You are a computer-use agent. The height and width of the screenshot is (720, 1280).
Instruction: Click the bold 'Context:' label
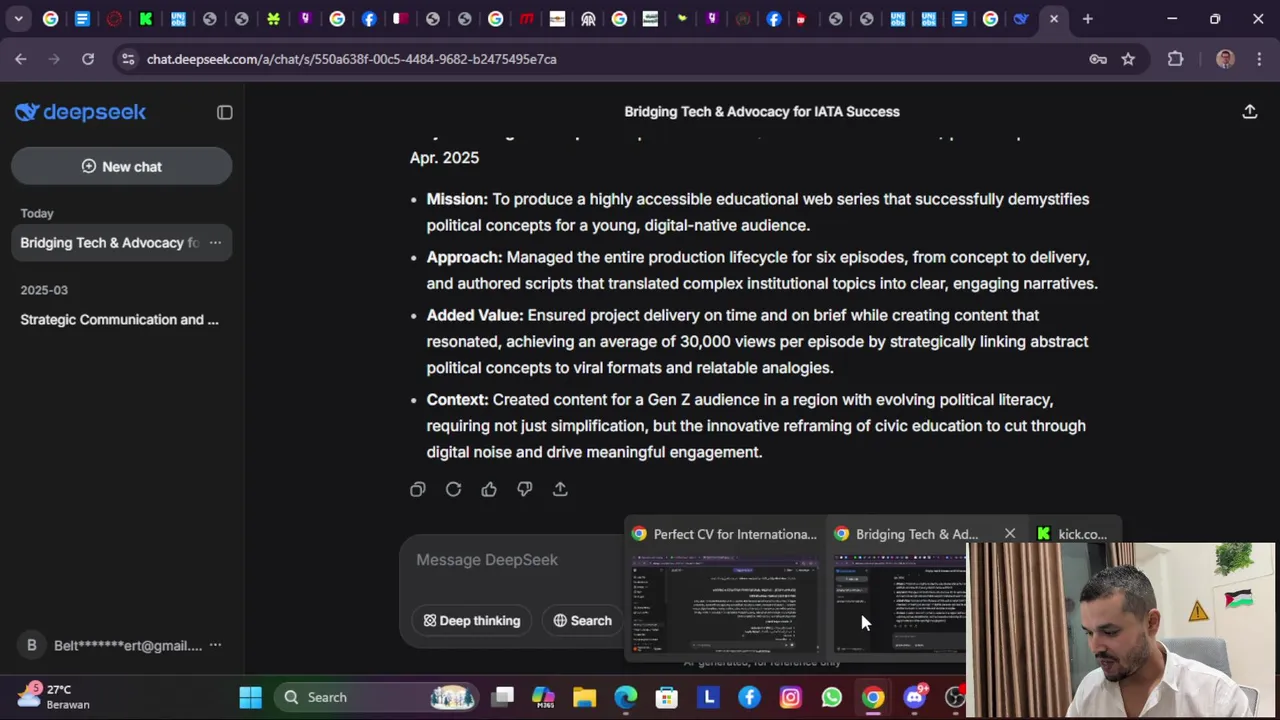click(x=458, y=400)
